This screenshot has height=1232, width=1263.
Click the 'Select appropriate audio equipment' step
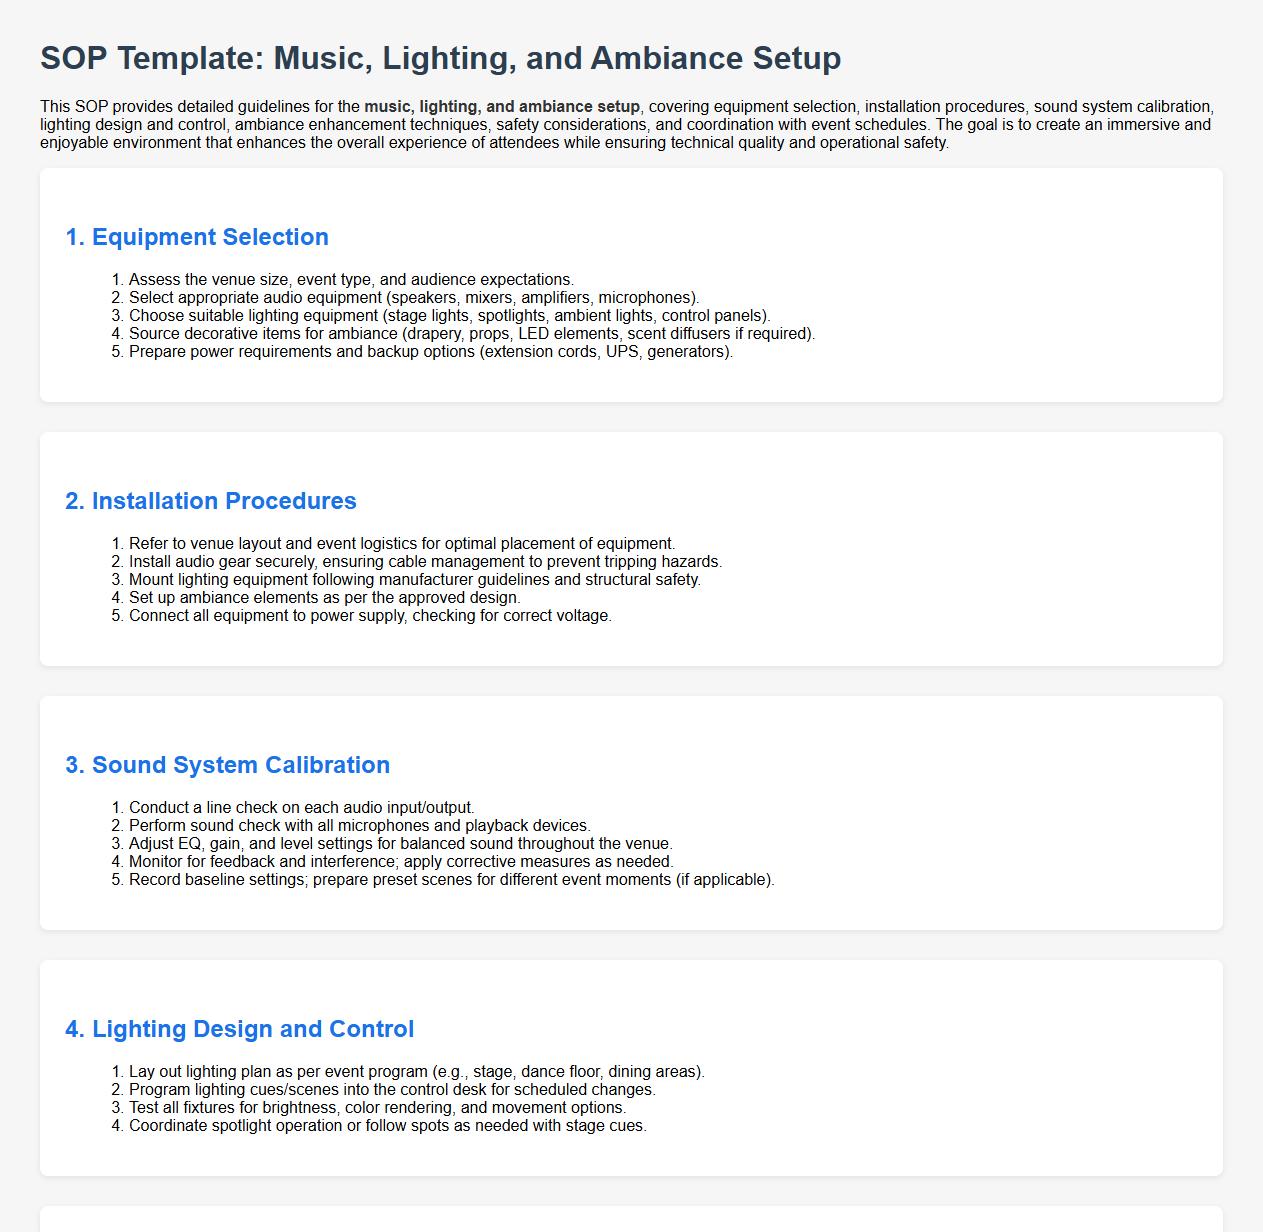click(414, 298)
